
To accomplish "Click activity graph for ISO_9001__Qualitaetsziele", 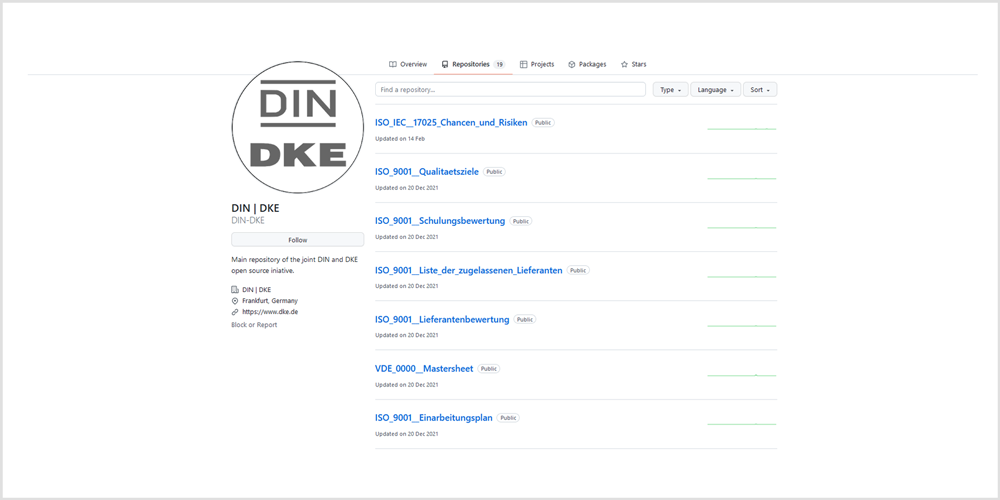I will point(742,178).
